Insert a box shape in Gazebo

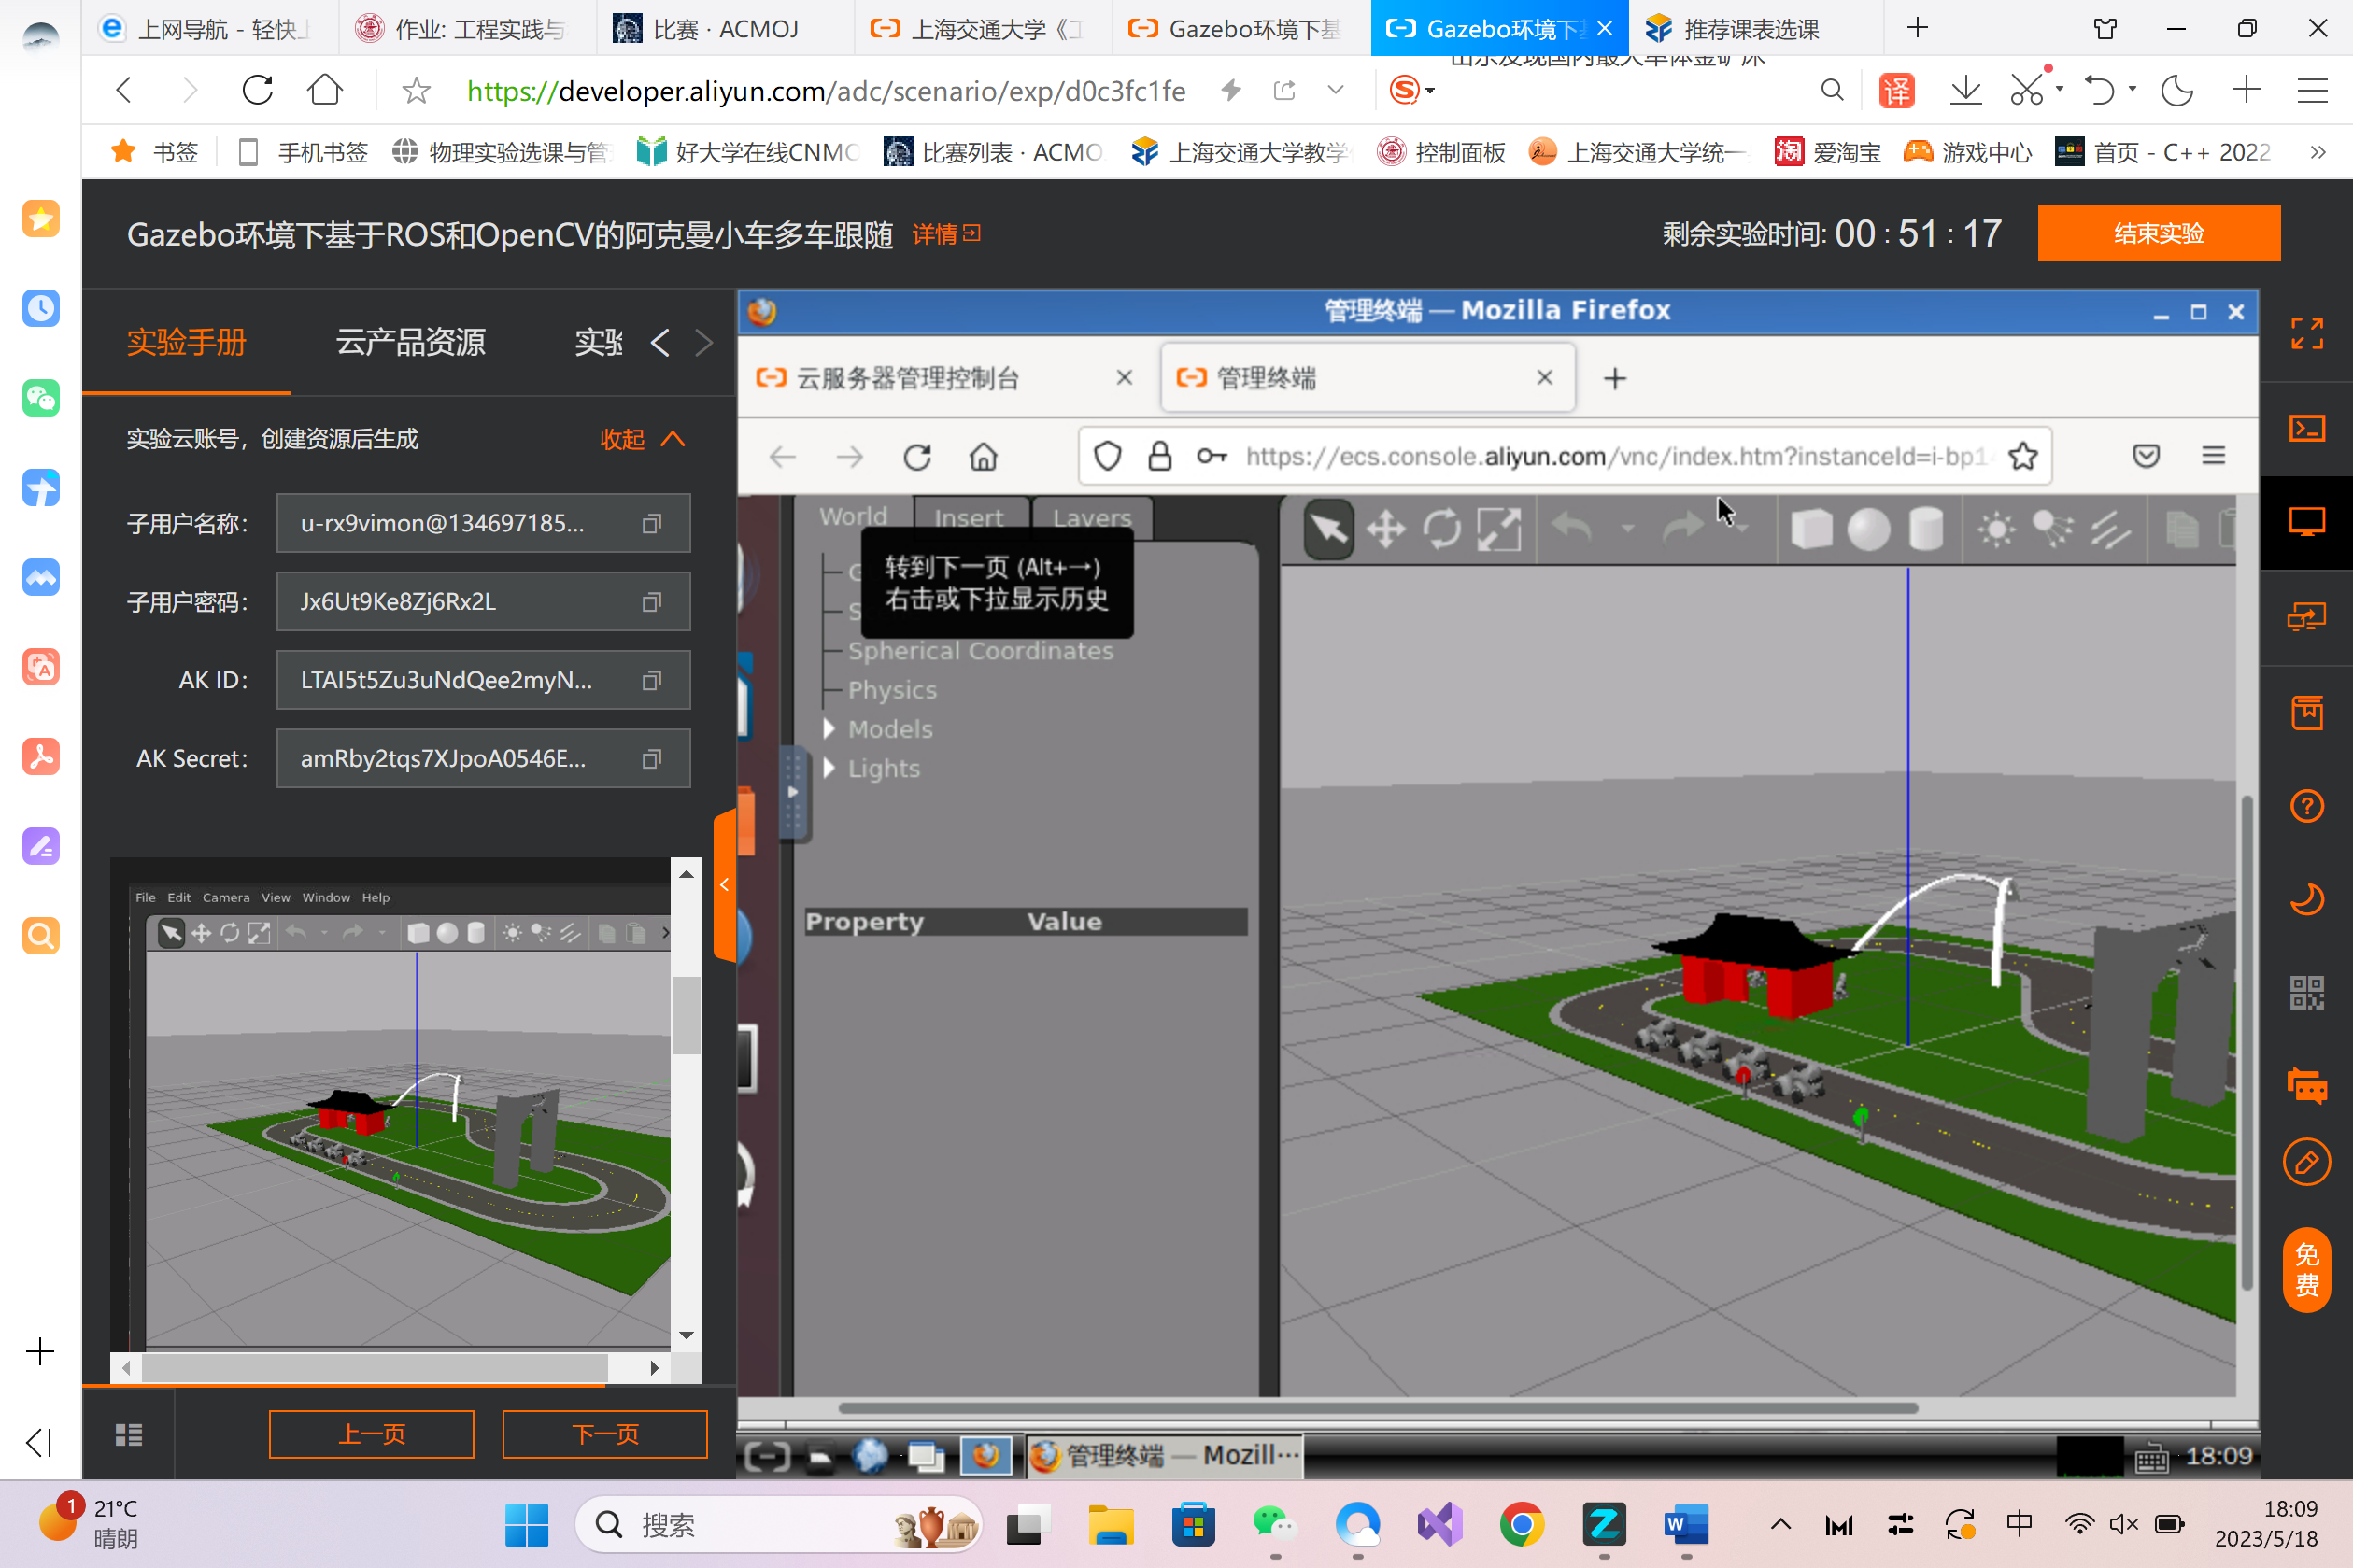(1811, 529)
